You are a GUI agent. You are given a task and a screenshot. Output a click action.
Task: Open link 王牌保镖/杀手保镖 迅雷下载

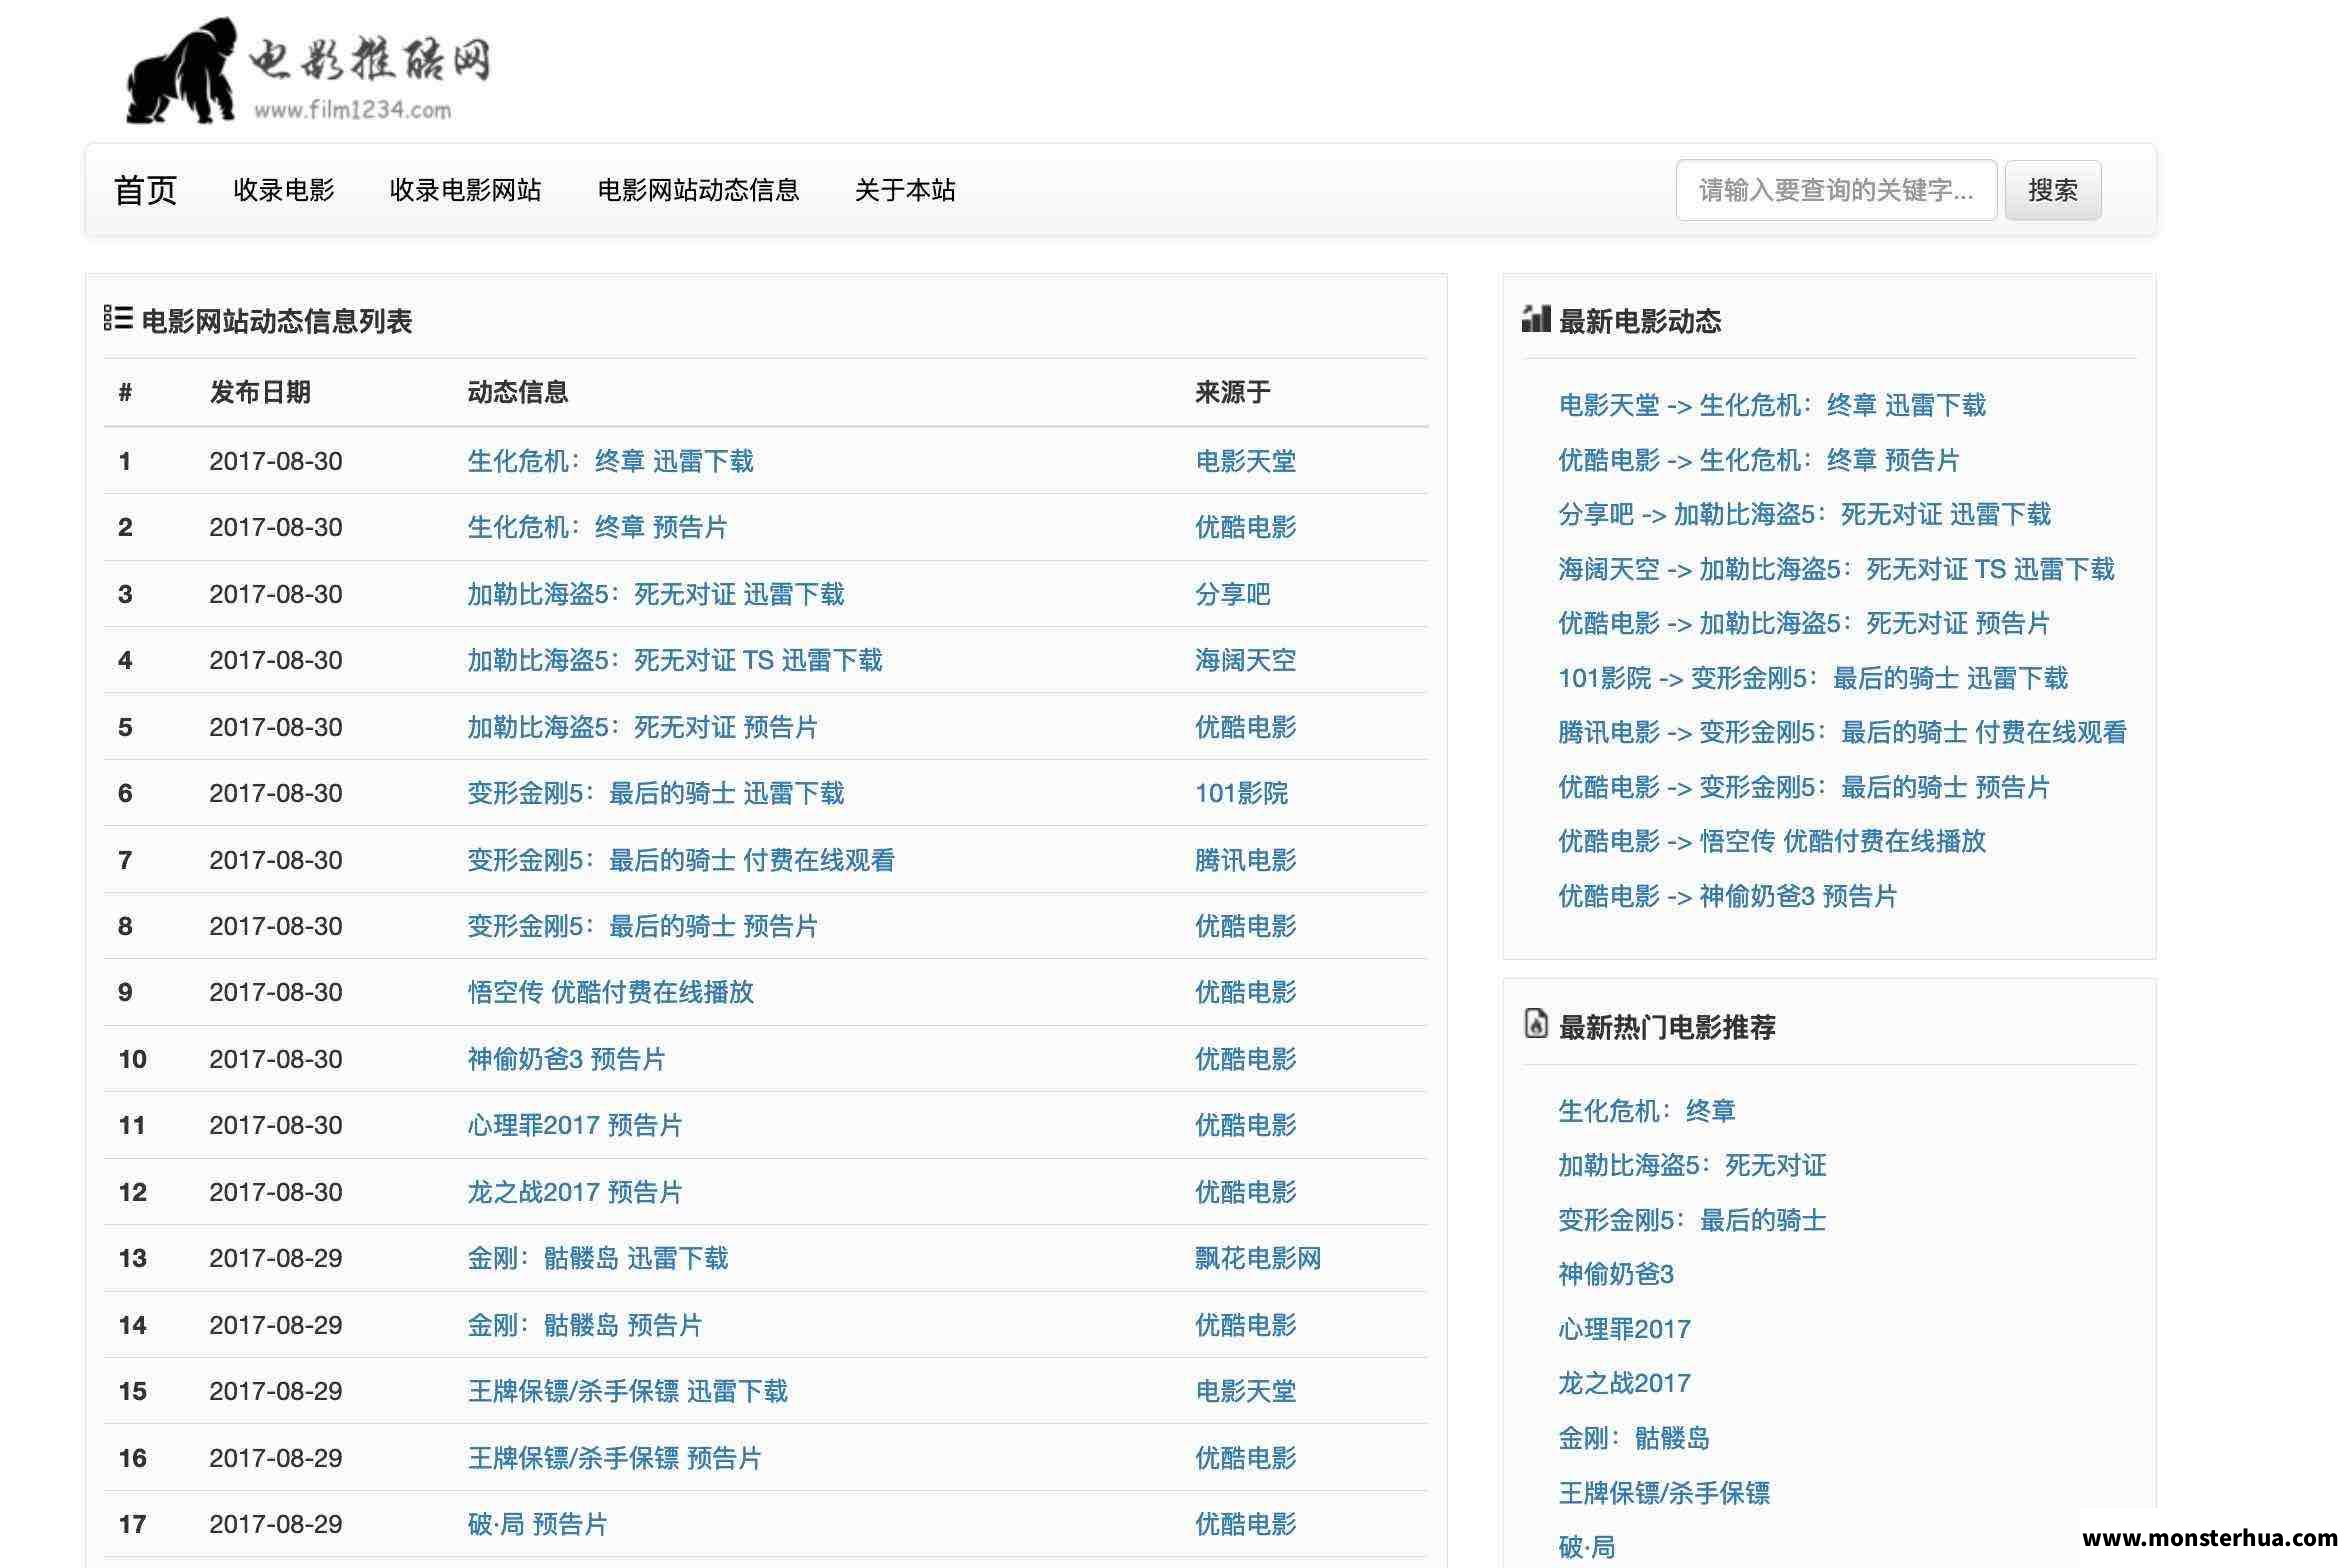click(628, 1391)
